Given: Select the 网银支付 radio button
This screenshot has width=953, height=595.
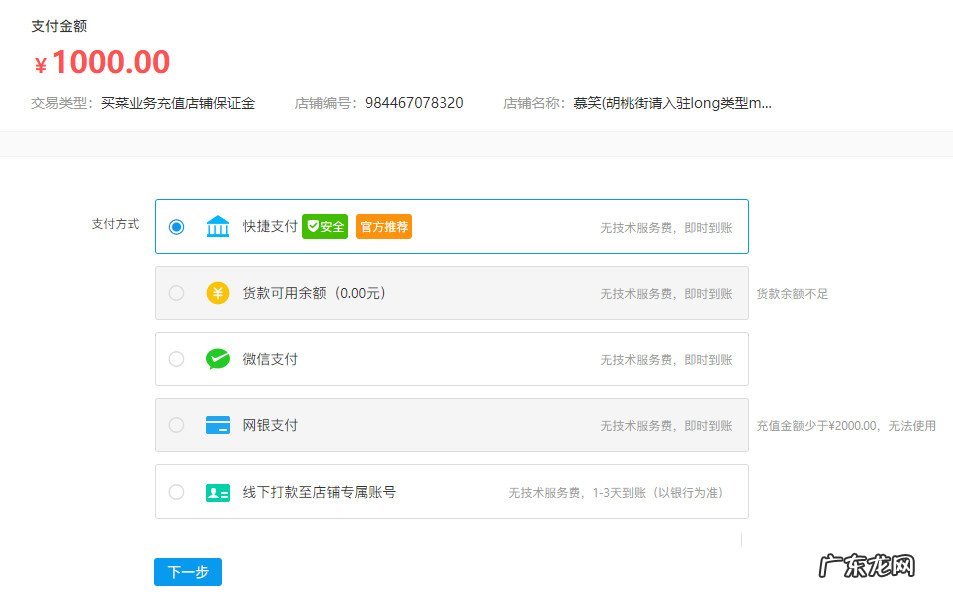Looking at the screenshot, I should pyautogui.click(x=177, y=425).
